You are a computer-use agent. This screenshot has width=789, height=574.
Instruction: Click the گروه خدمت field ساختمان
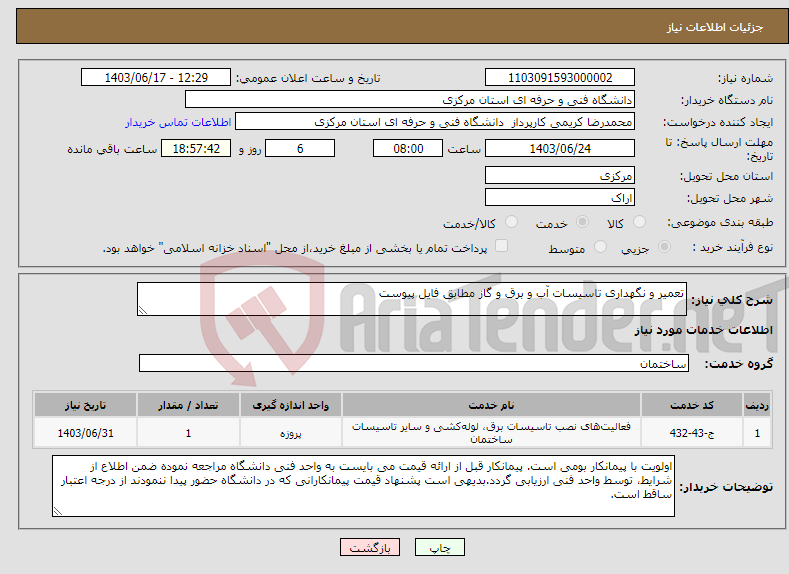(x=414, y=363)
